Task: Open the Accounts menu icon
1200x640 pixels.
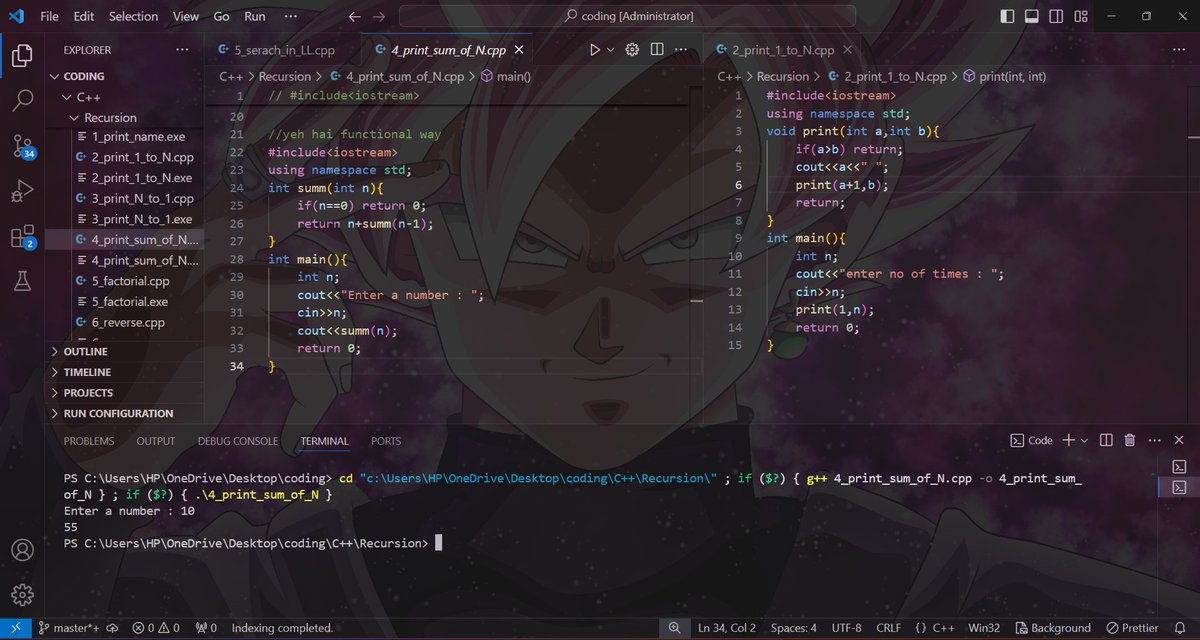Action: (x=22, y=550)
